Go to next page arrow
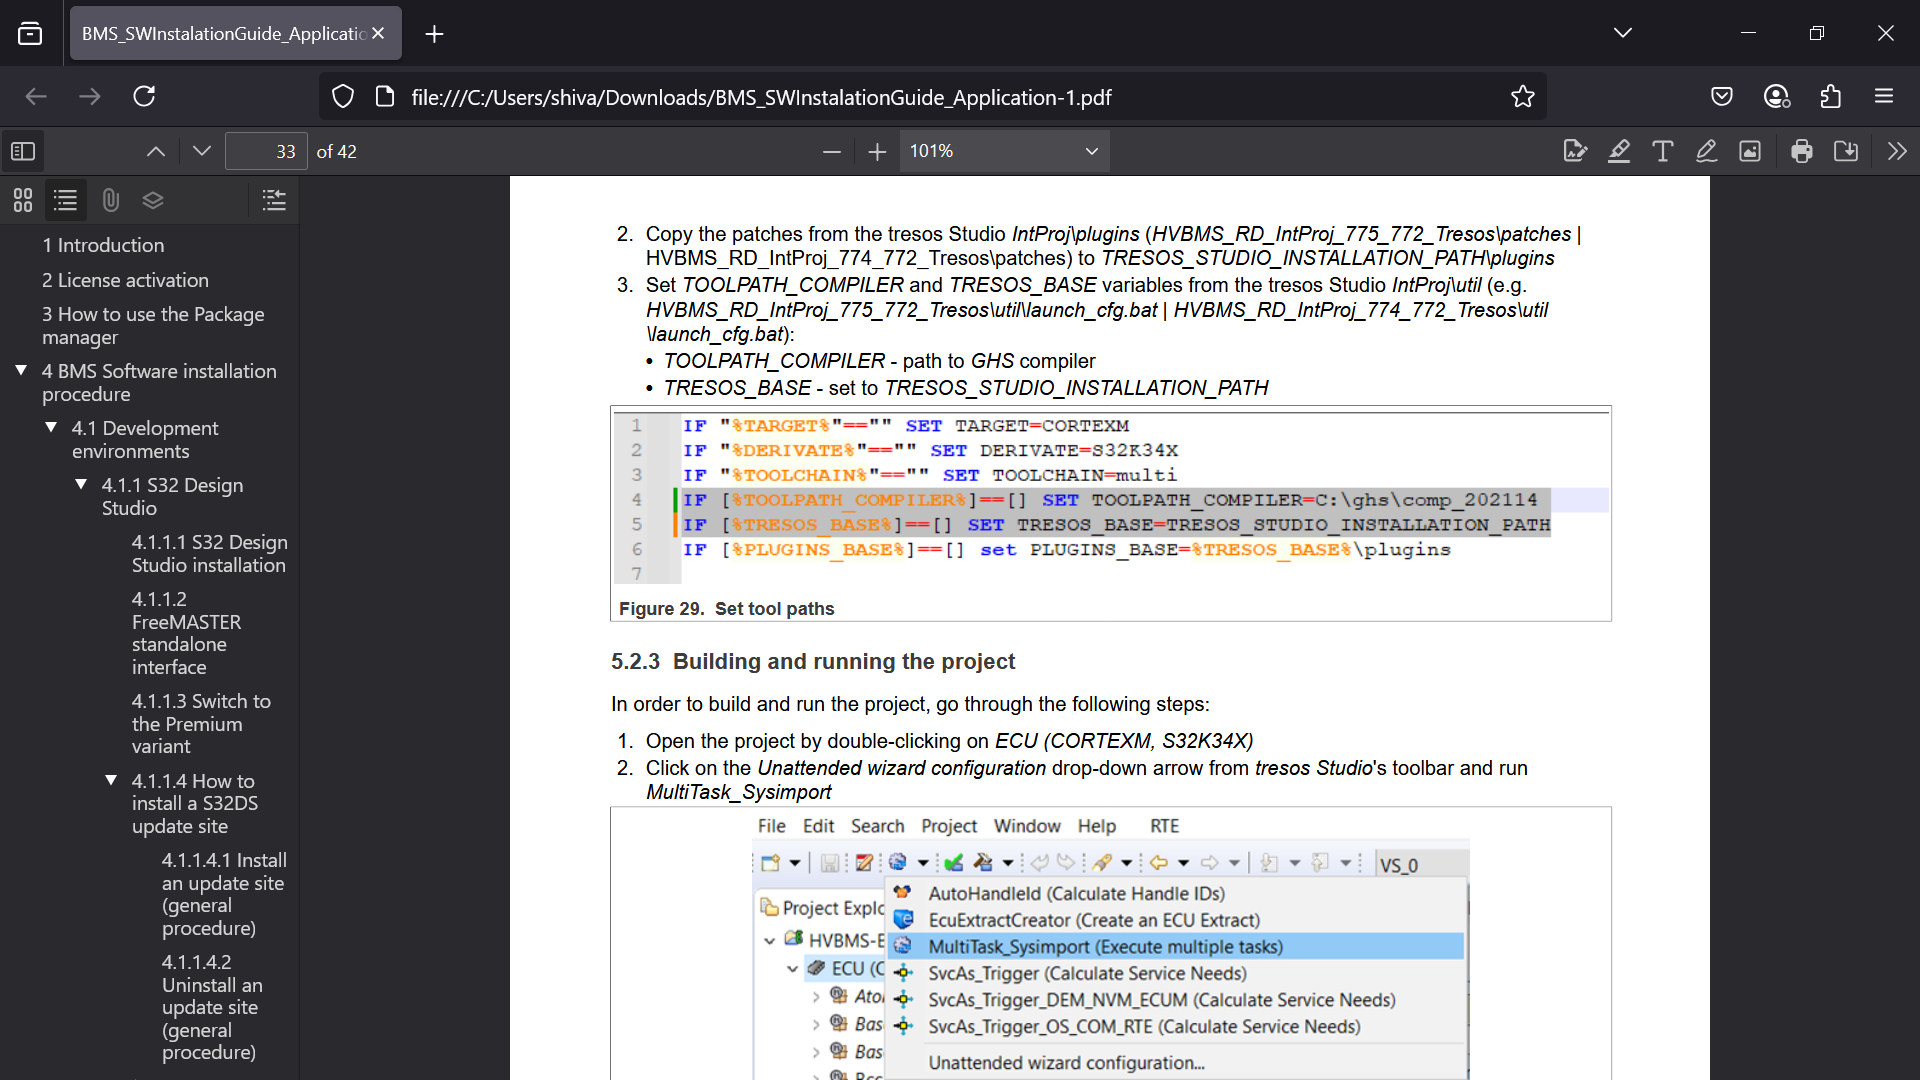1920x1080 pixels. 202,151
